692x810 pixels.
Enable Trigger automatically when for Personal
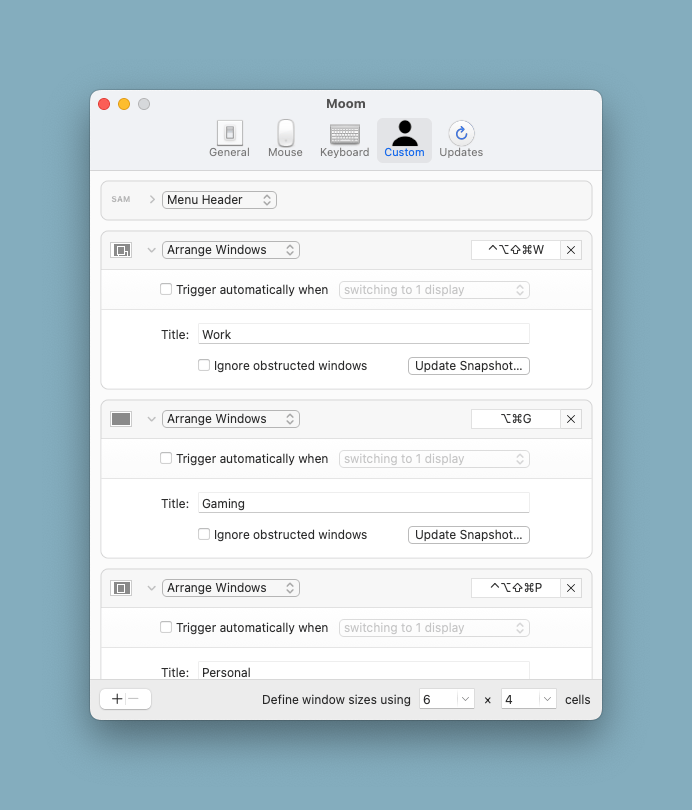click(166, 627)
